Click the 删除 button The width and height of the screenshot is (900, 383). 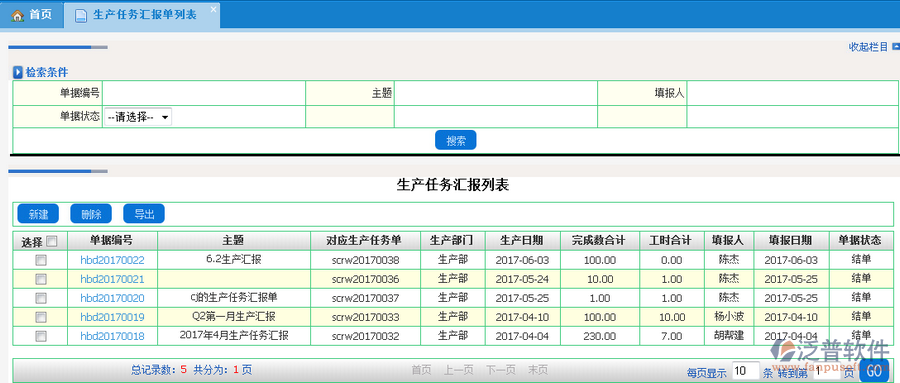(x=91, y=214)
